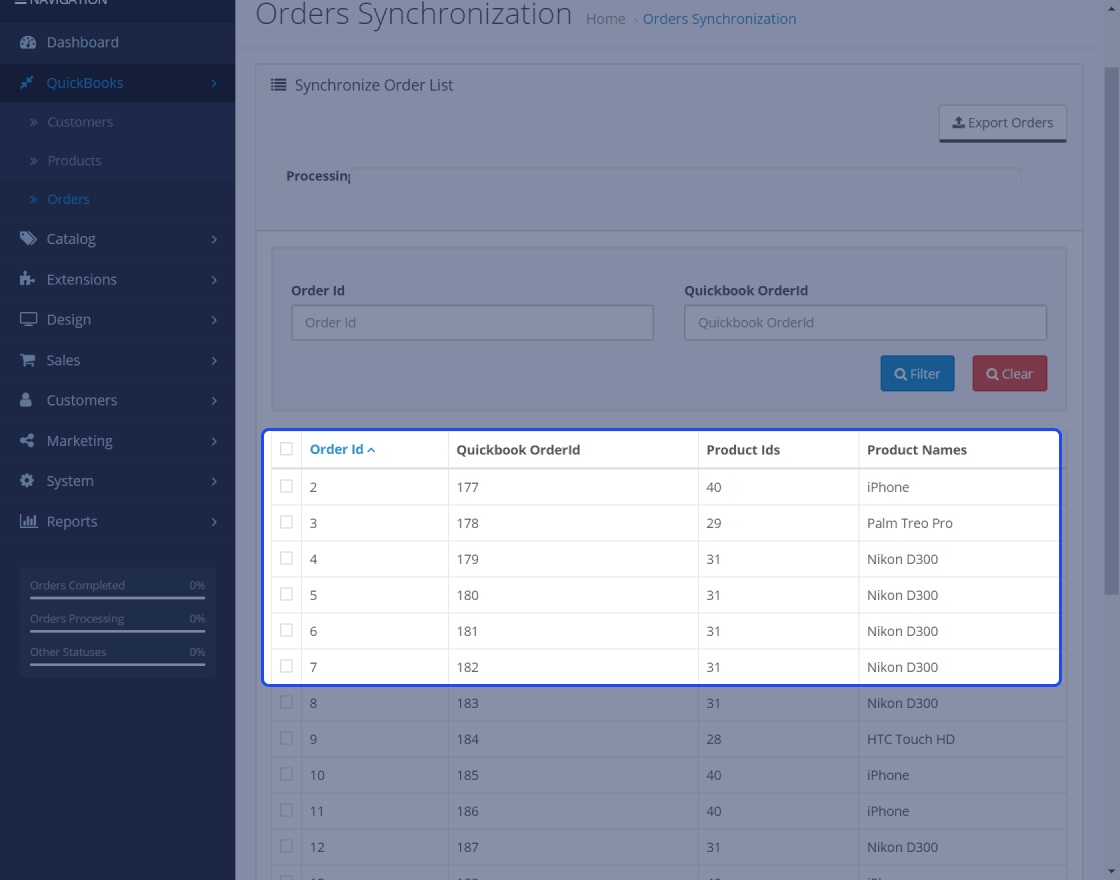The image size is (1120, 880).
Task: Expand the Customers menu chevron
Action: 214,401
